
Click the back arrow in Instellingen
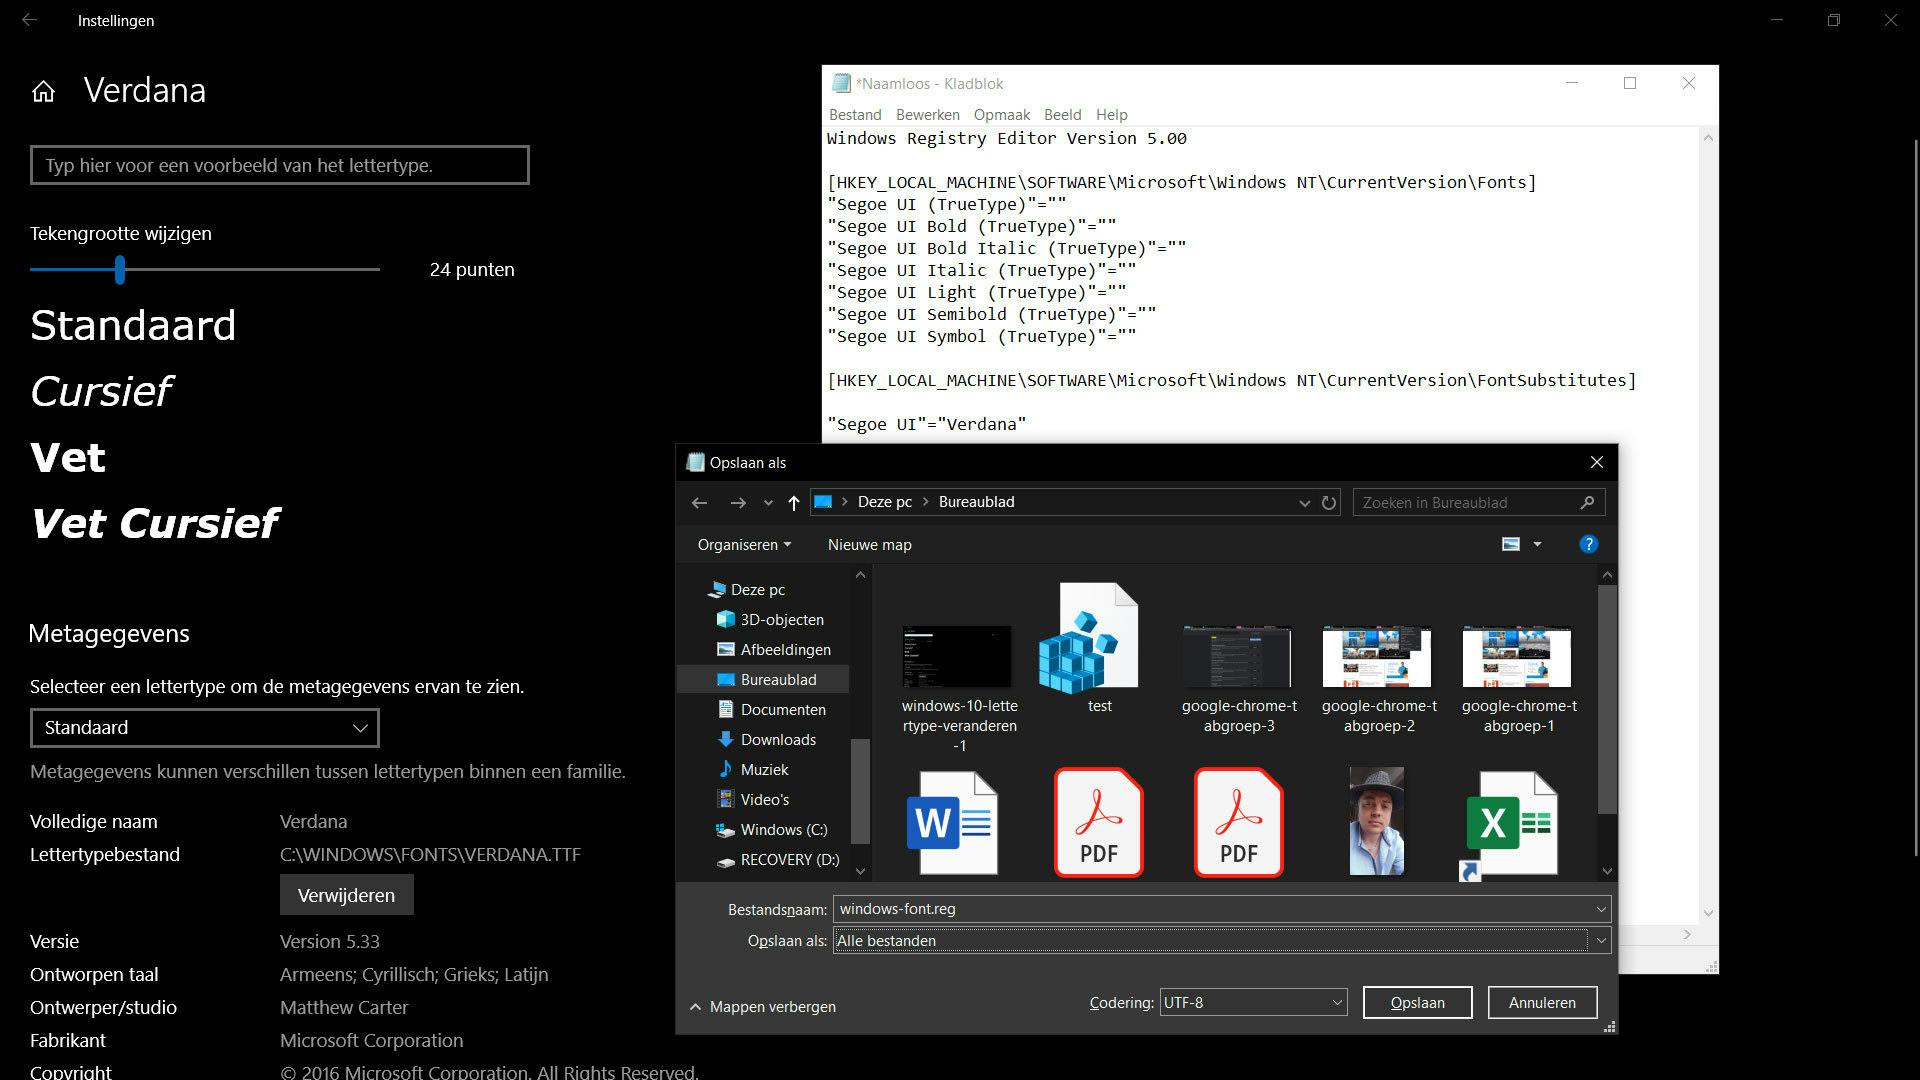pyautogui.click(x=30, y=20)
